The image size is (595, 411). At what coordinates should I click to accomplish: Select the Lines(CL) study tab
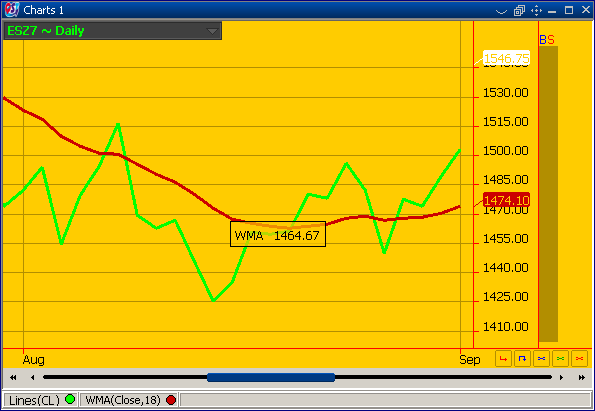(41, 400)
